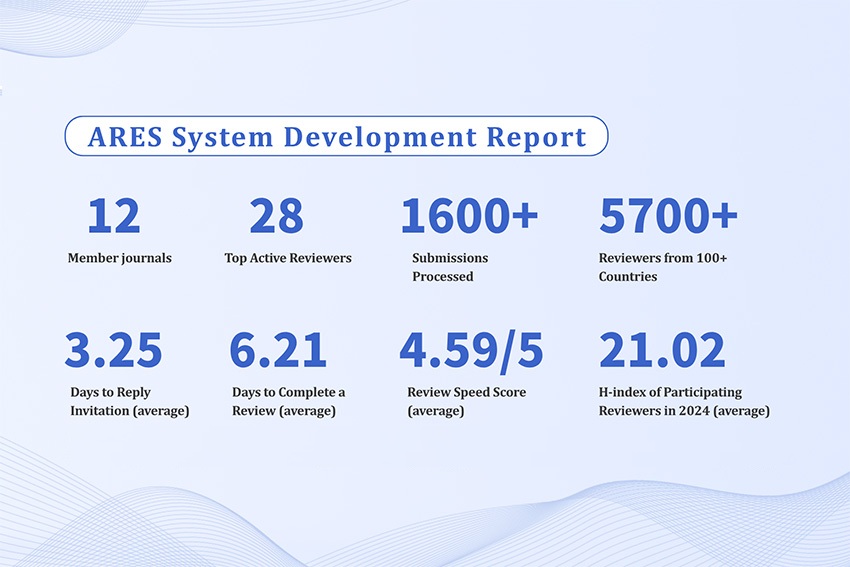The image size is (850, 567).
Task: Select the 1600+ submissions figure
Action: pos(469,216)
